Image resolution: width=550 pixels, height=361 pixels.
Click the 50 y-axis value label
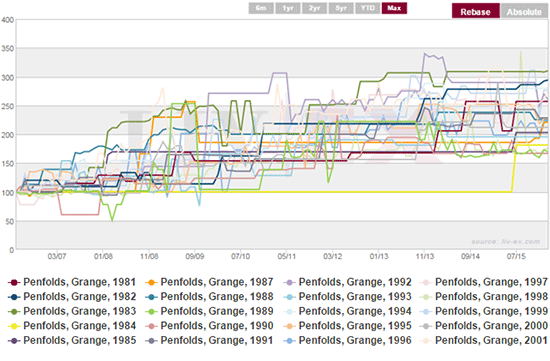pos(9,222)
